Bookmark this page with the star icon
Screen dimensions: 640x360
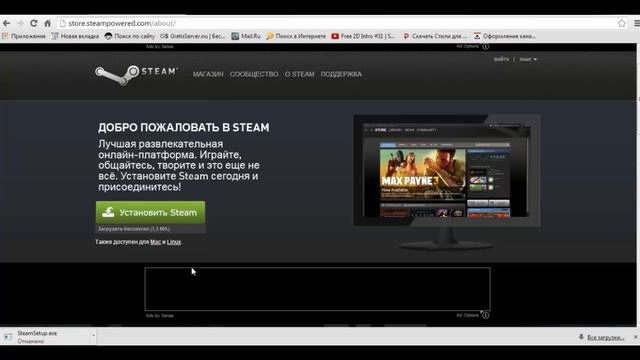(x=621, y=24)
